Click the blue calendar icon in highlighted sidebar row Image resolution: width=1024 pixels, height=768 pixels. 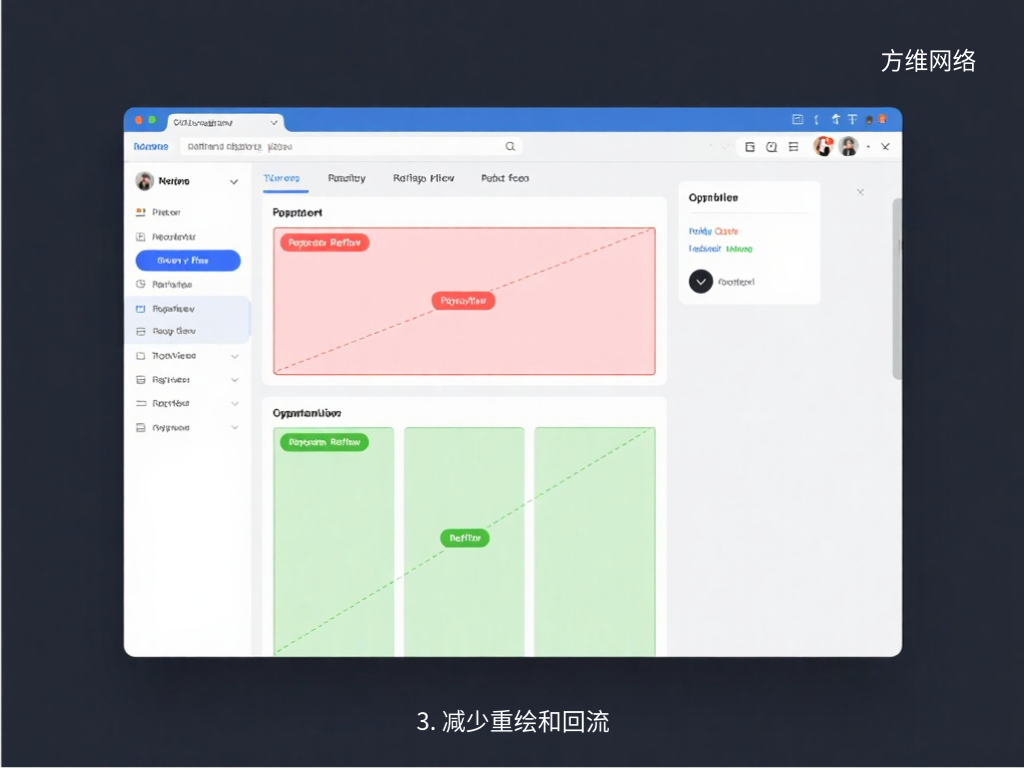[x=141, y=309]
